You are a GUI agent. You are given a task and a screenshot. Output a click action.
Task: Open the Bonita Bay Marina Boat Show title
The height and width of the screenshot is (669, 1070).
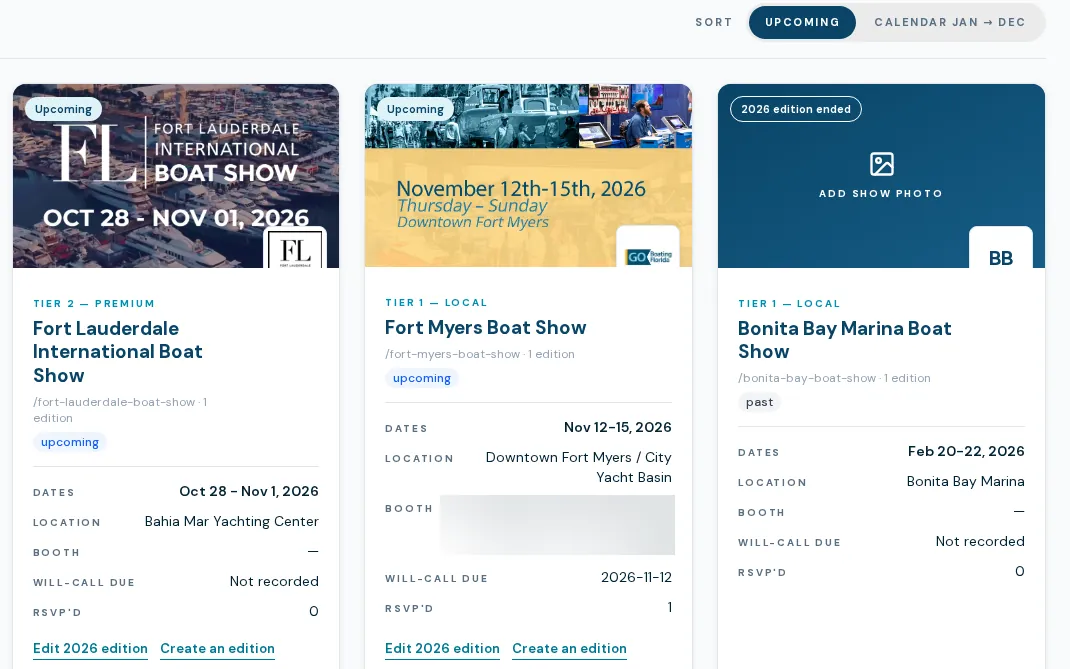[844, 340]
